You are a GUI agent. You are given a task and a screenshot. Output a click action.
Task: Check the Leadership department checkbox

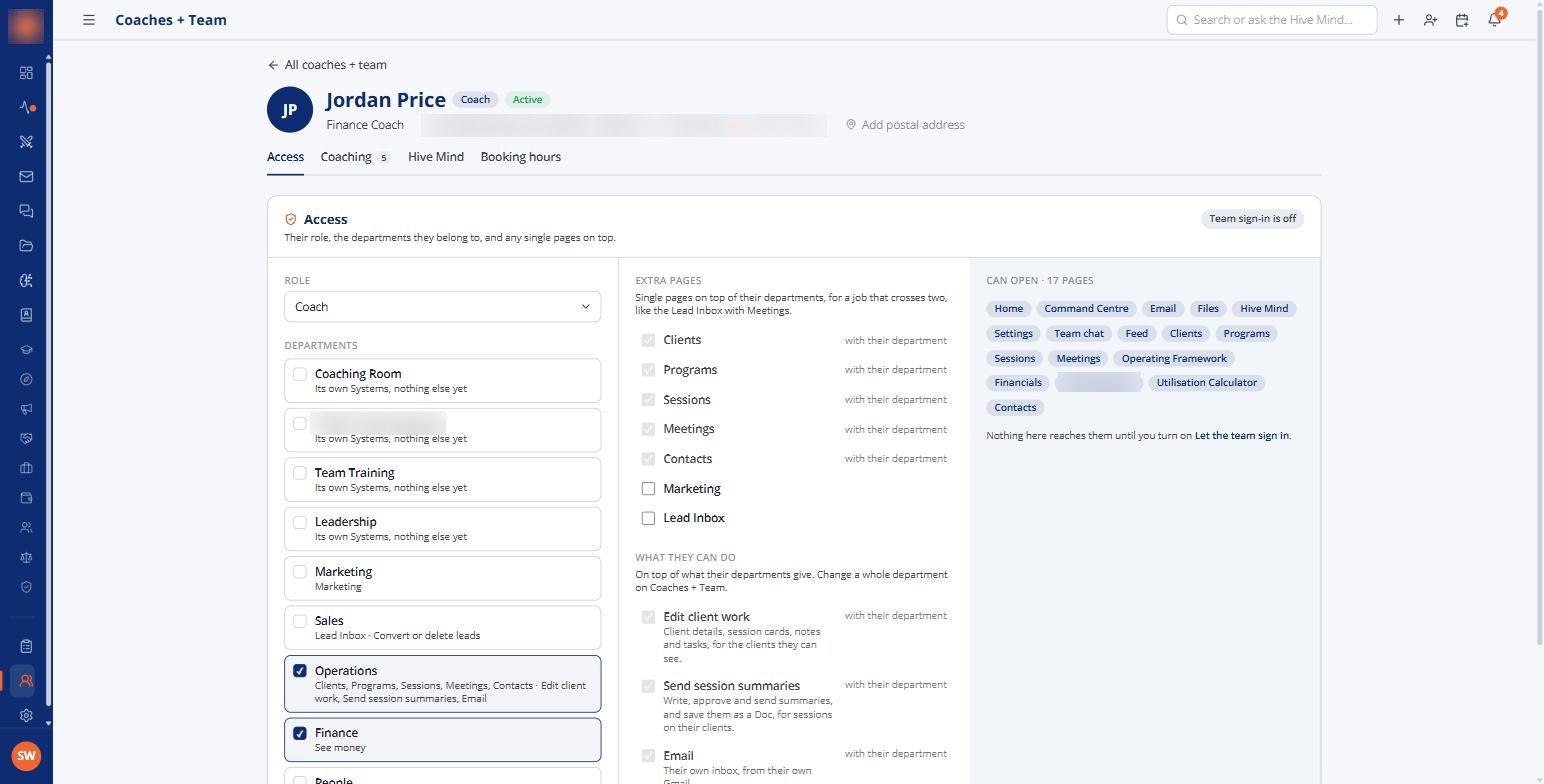pos(300,522)
